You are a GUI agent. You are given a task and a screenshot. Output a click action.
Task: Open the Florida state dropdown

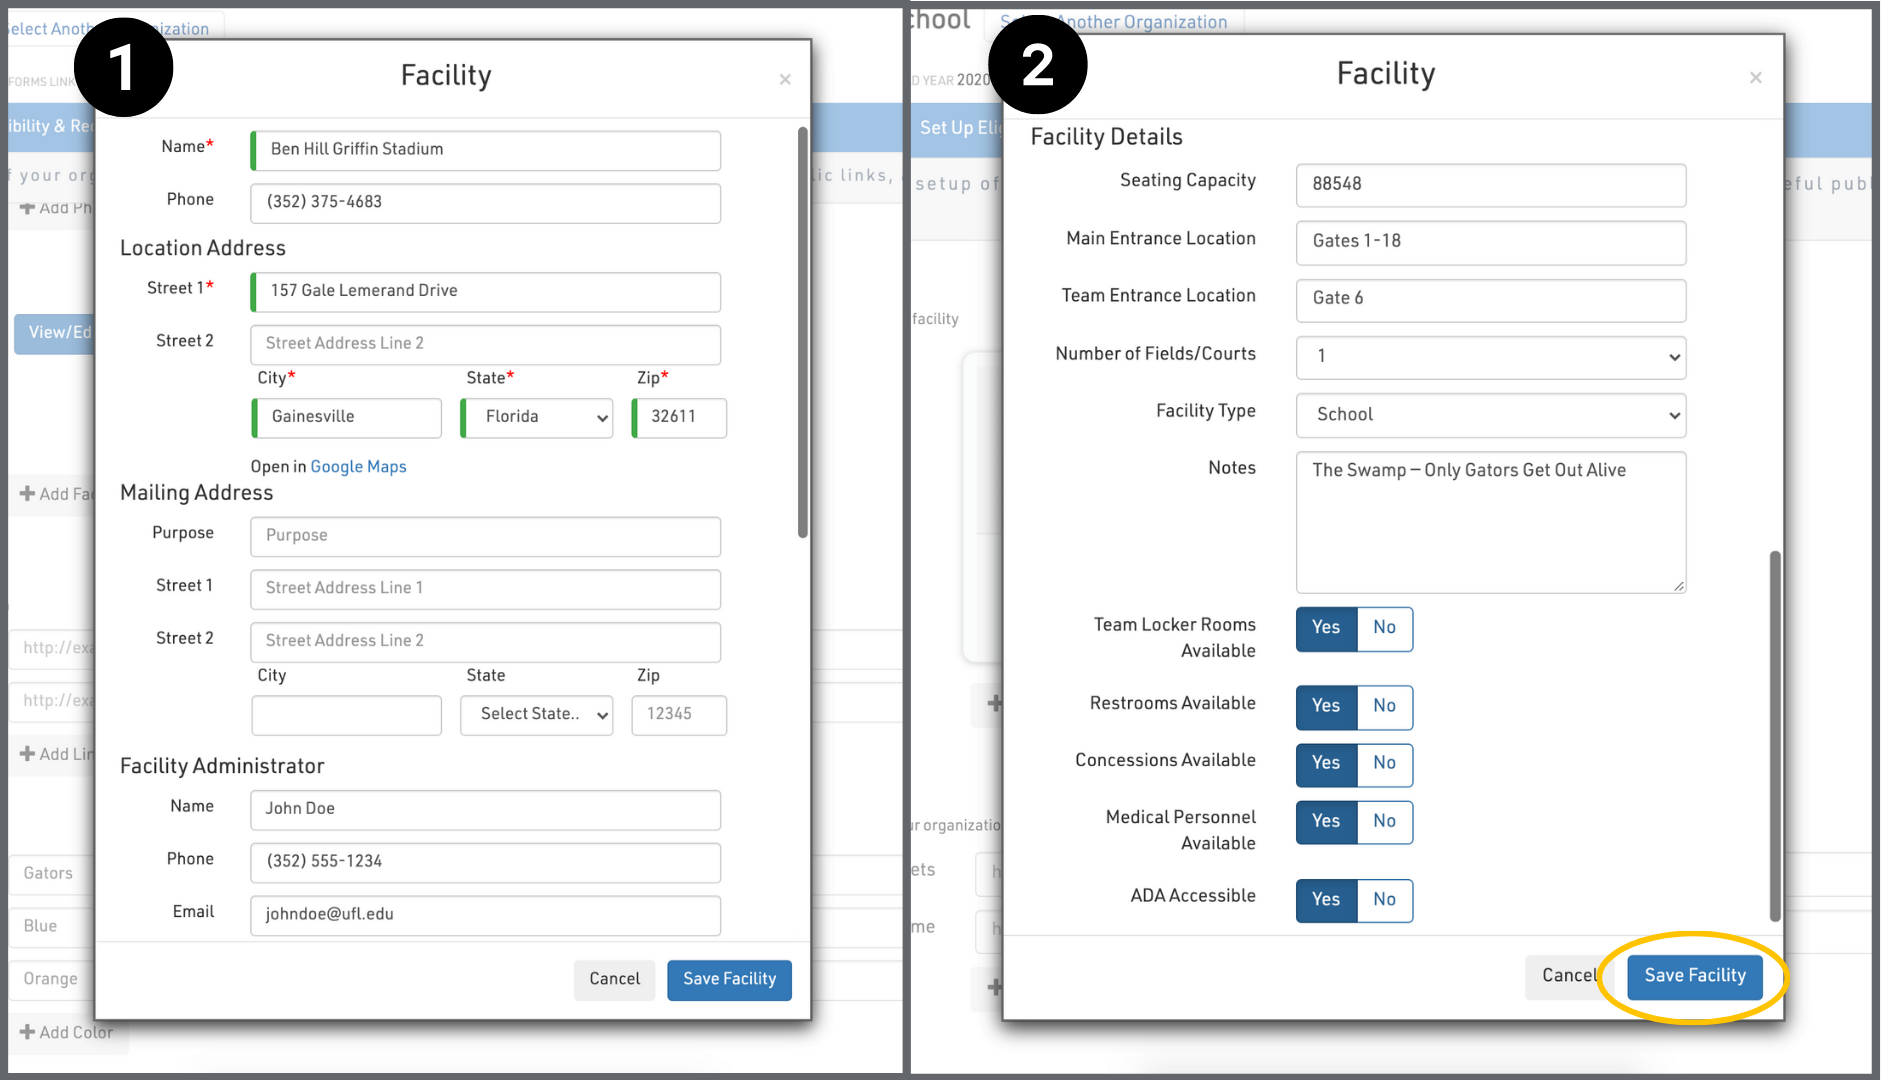click(537, 417)
